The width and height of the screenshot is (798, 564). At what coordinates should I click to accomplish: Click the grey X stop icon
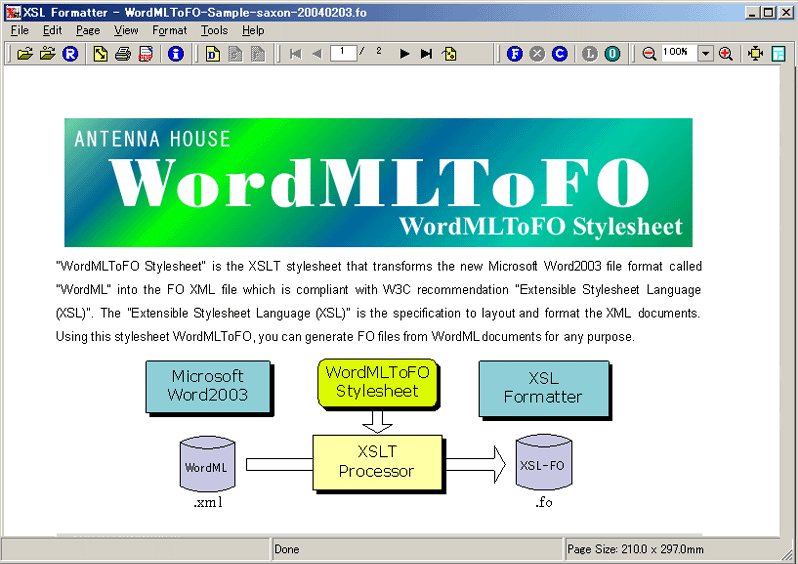[x=537, y=53]
